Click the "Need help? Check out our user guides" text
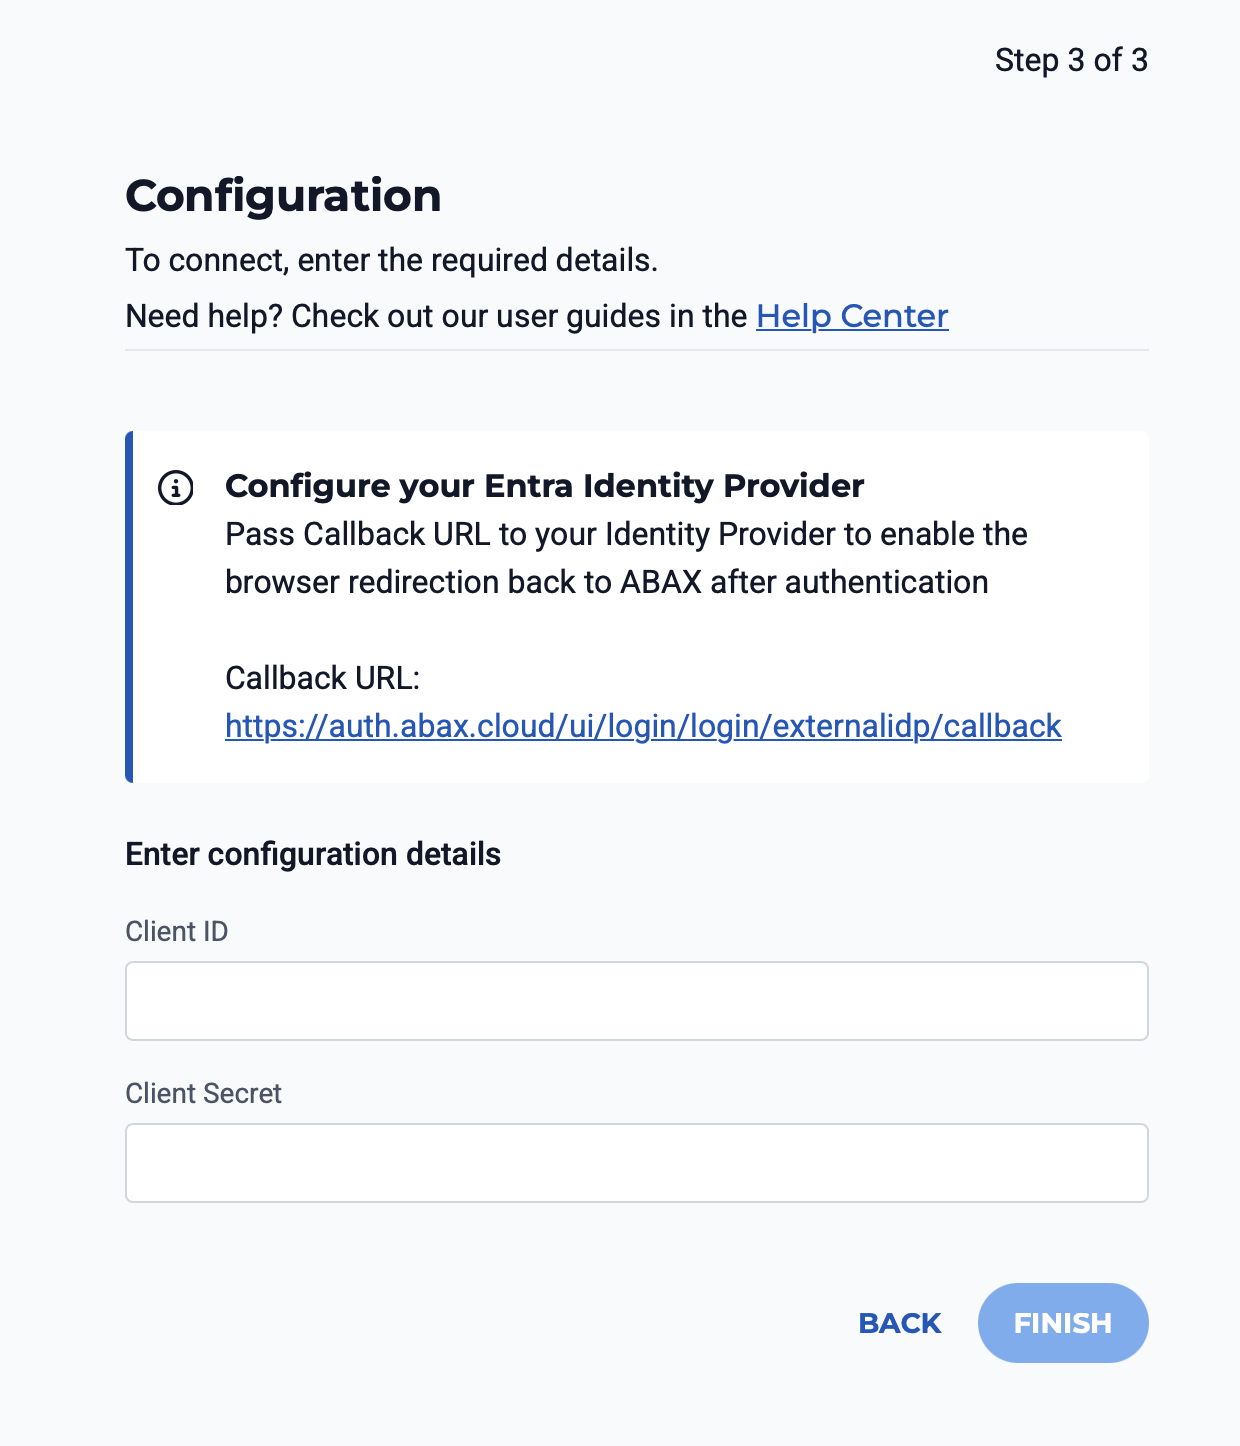 pos(436,316)
